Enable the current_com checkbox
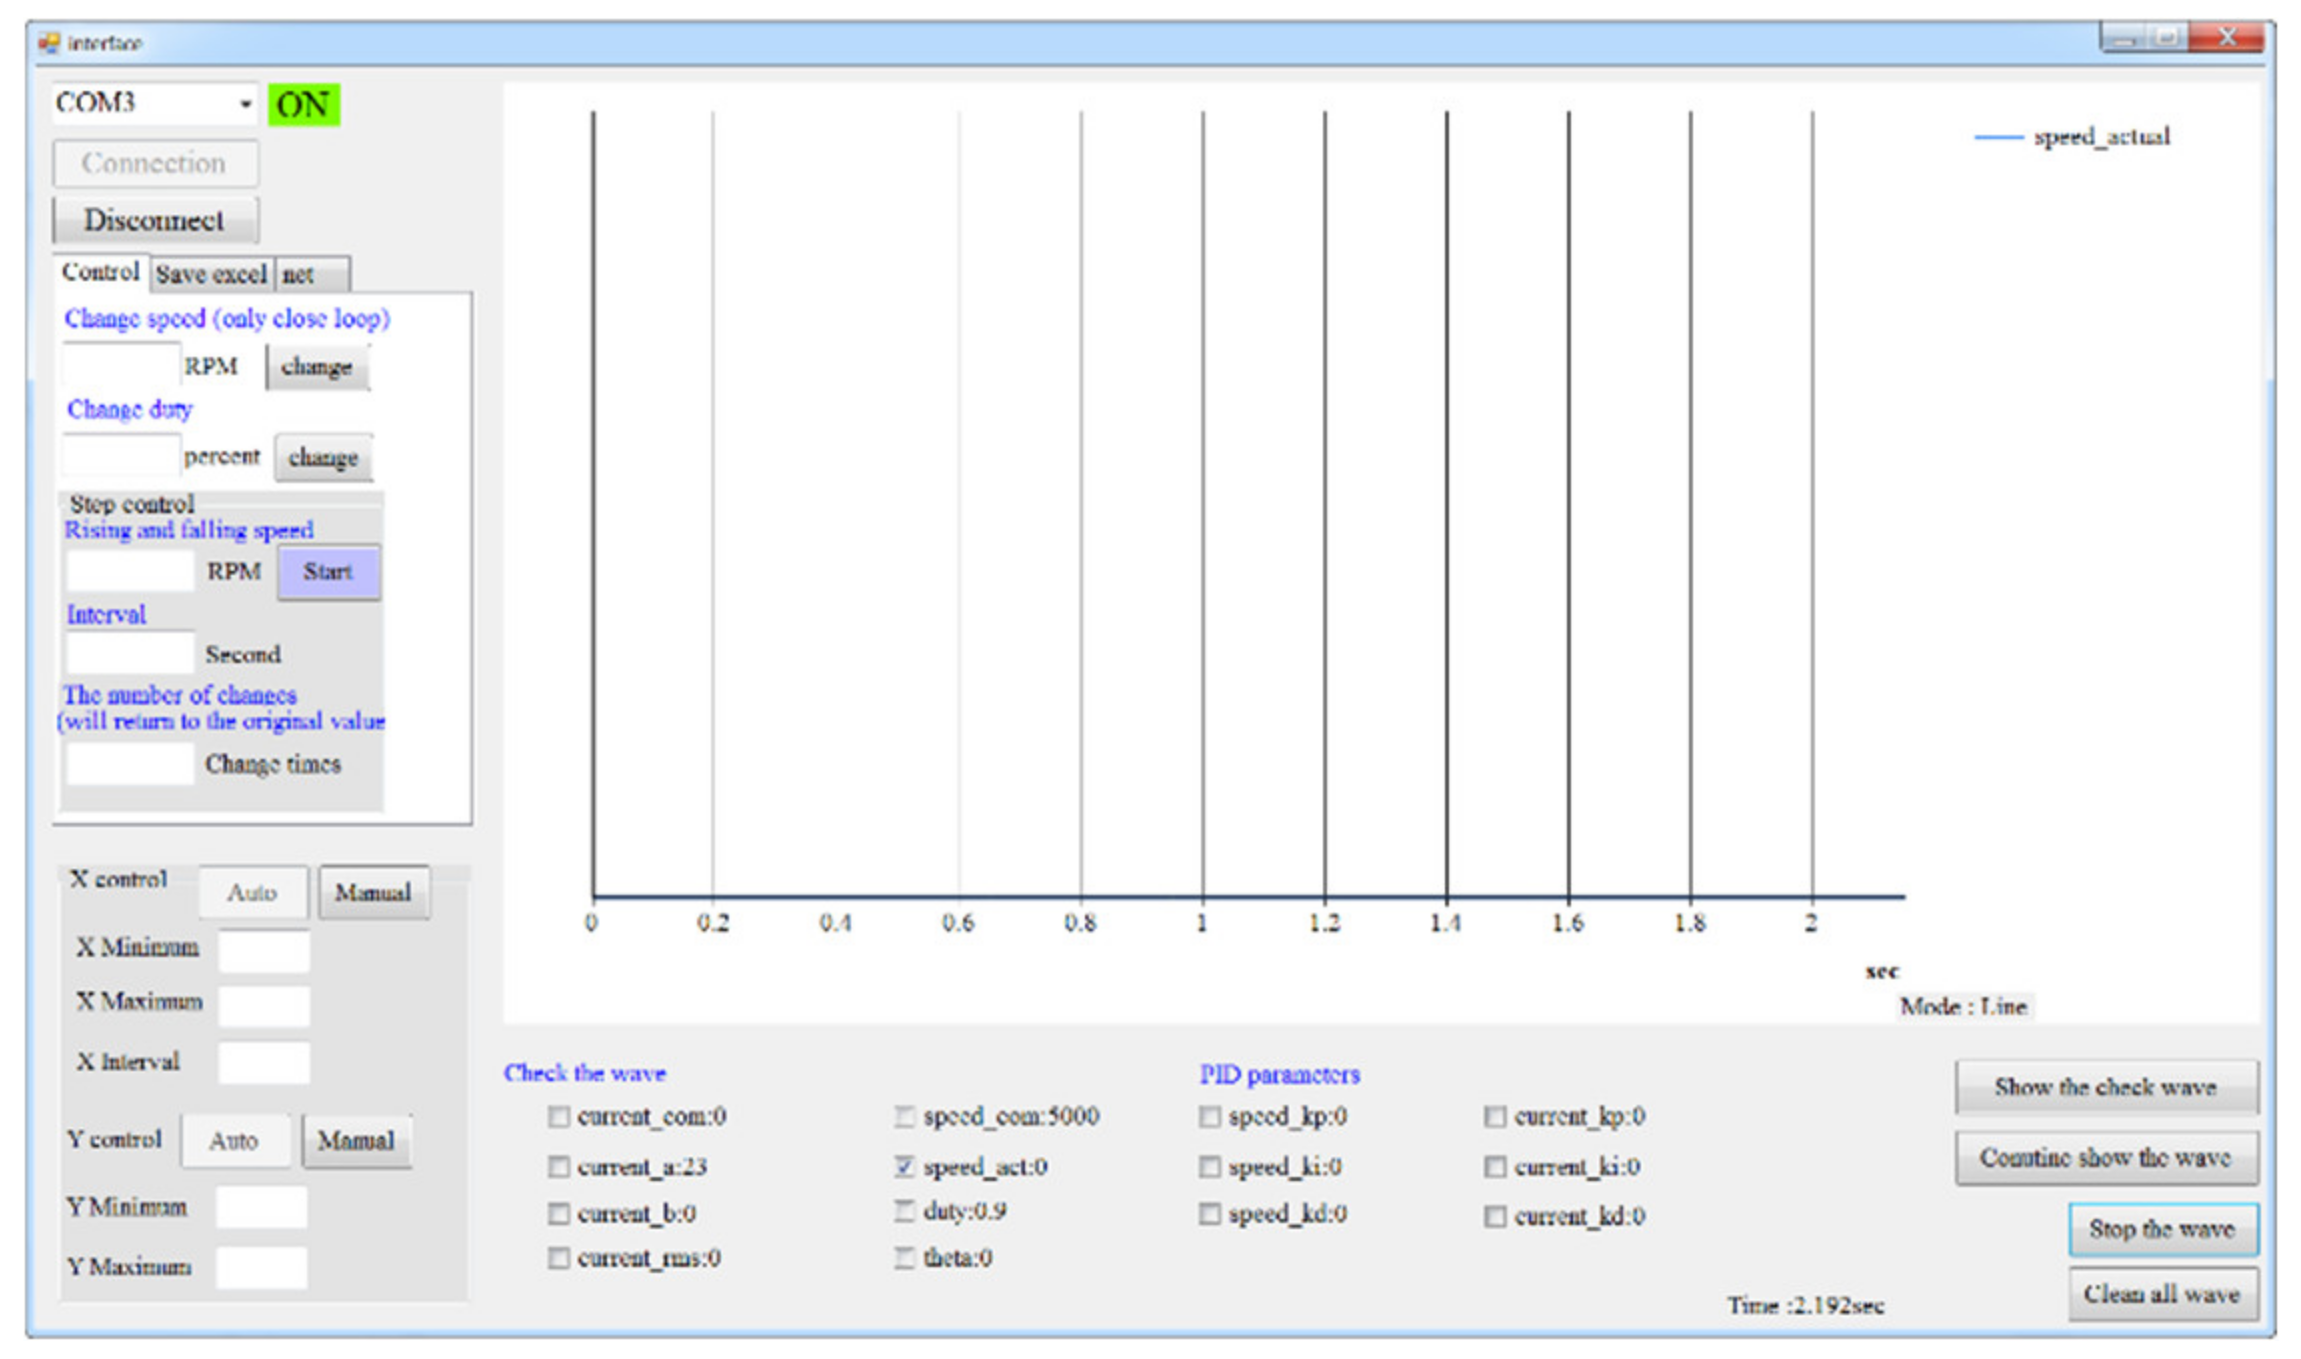Viewport: 2301px width, 1359px height. (558, 1116)
